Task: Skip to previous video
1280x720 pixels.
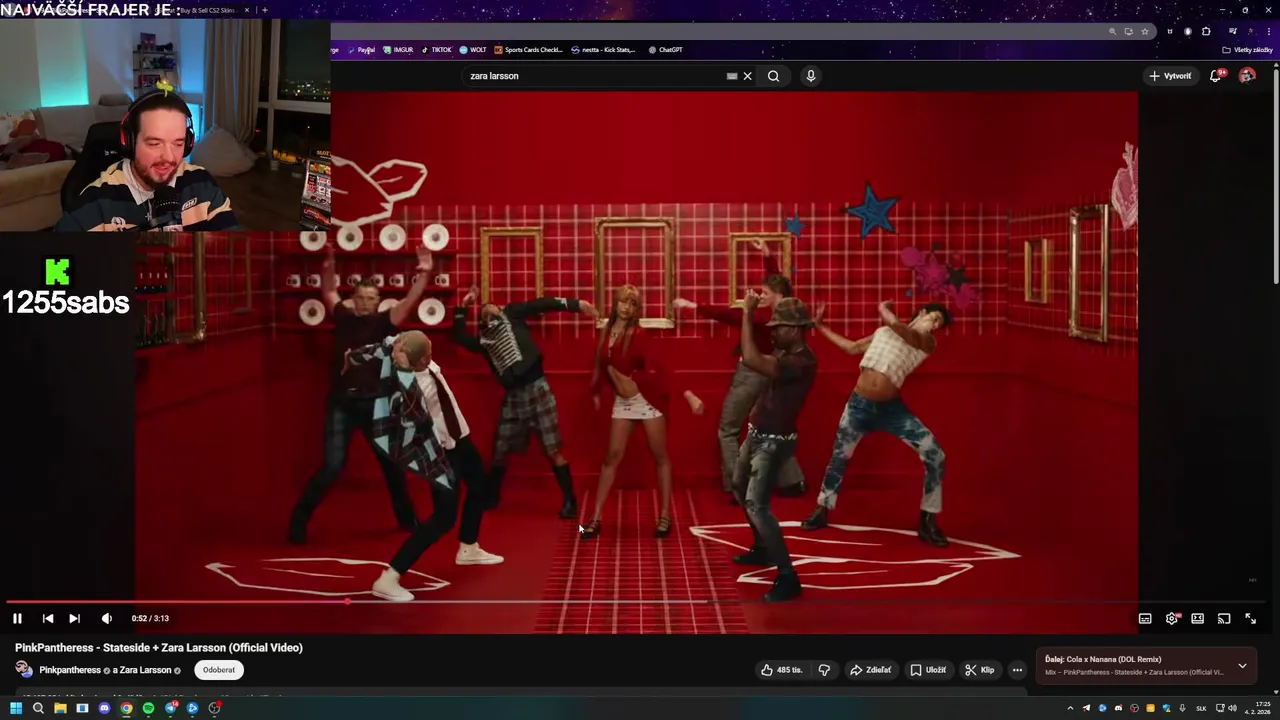Action: 48,618
